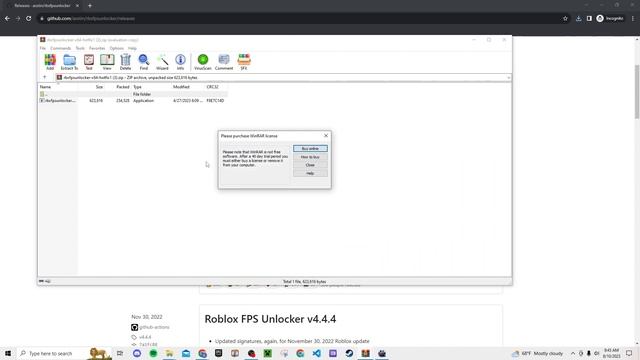Open the notification center icon

[x=629, y=353]
